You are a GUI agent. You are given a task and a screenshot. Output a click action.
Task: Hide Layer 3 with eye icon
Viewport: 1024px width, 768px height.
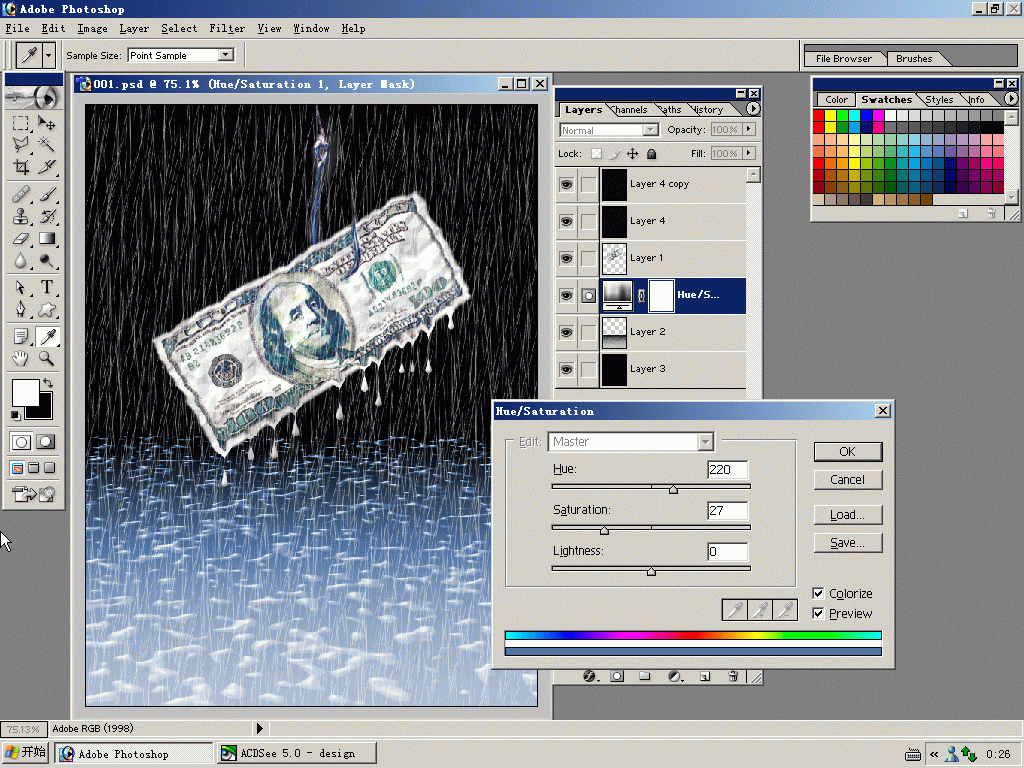566,370
